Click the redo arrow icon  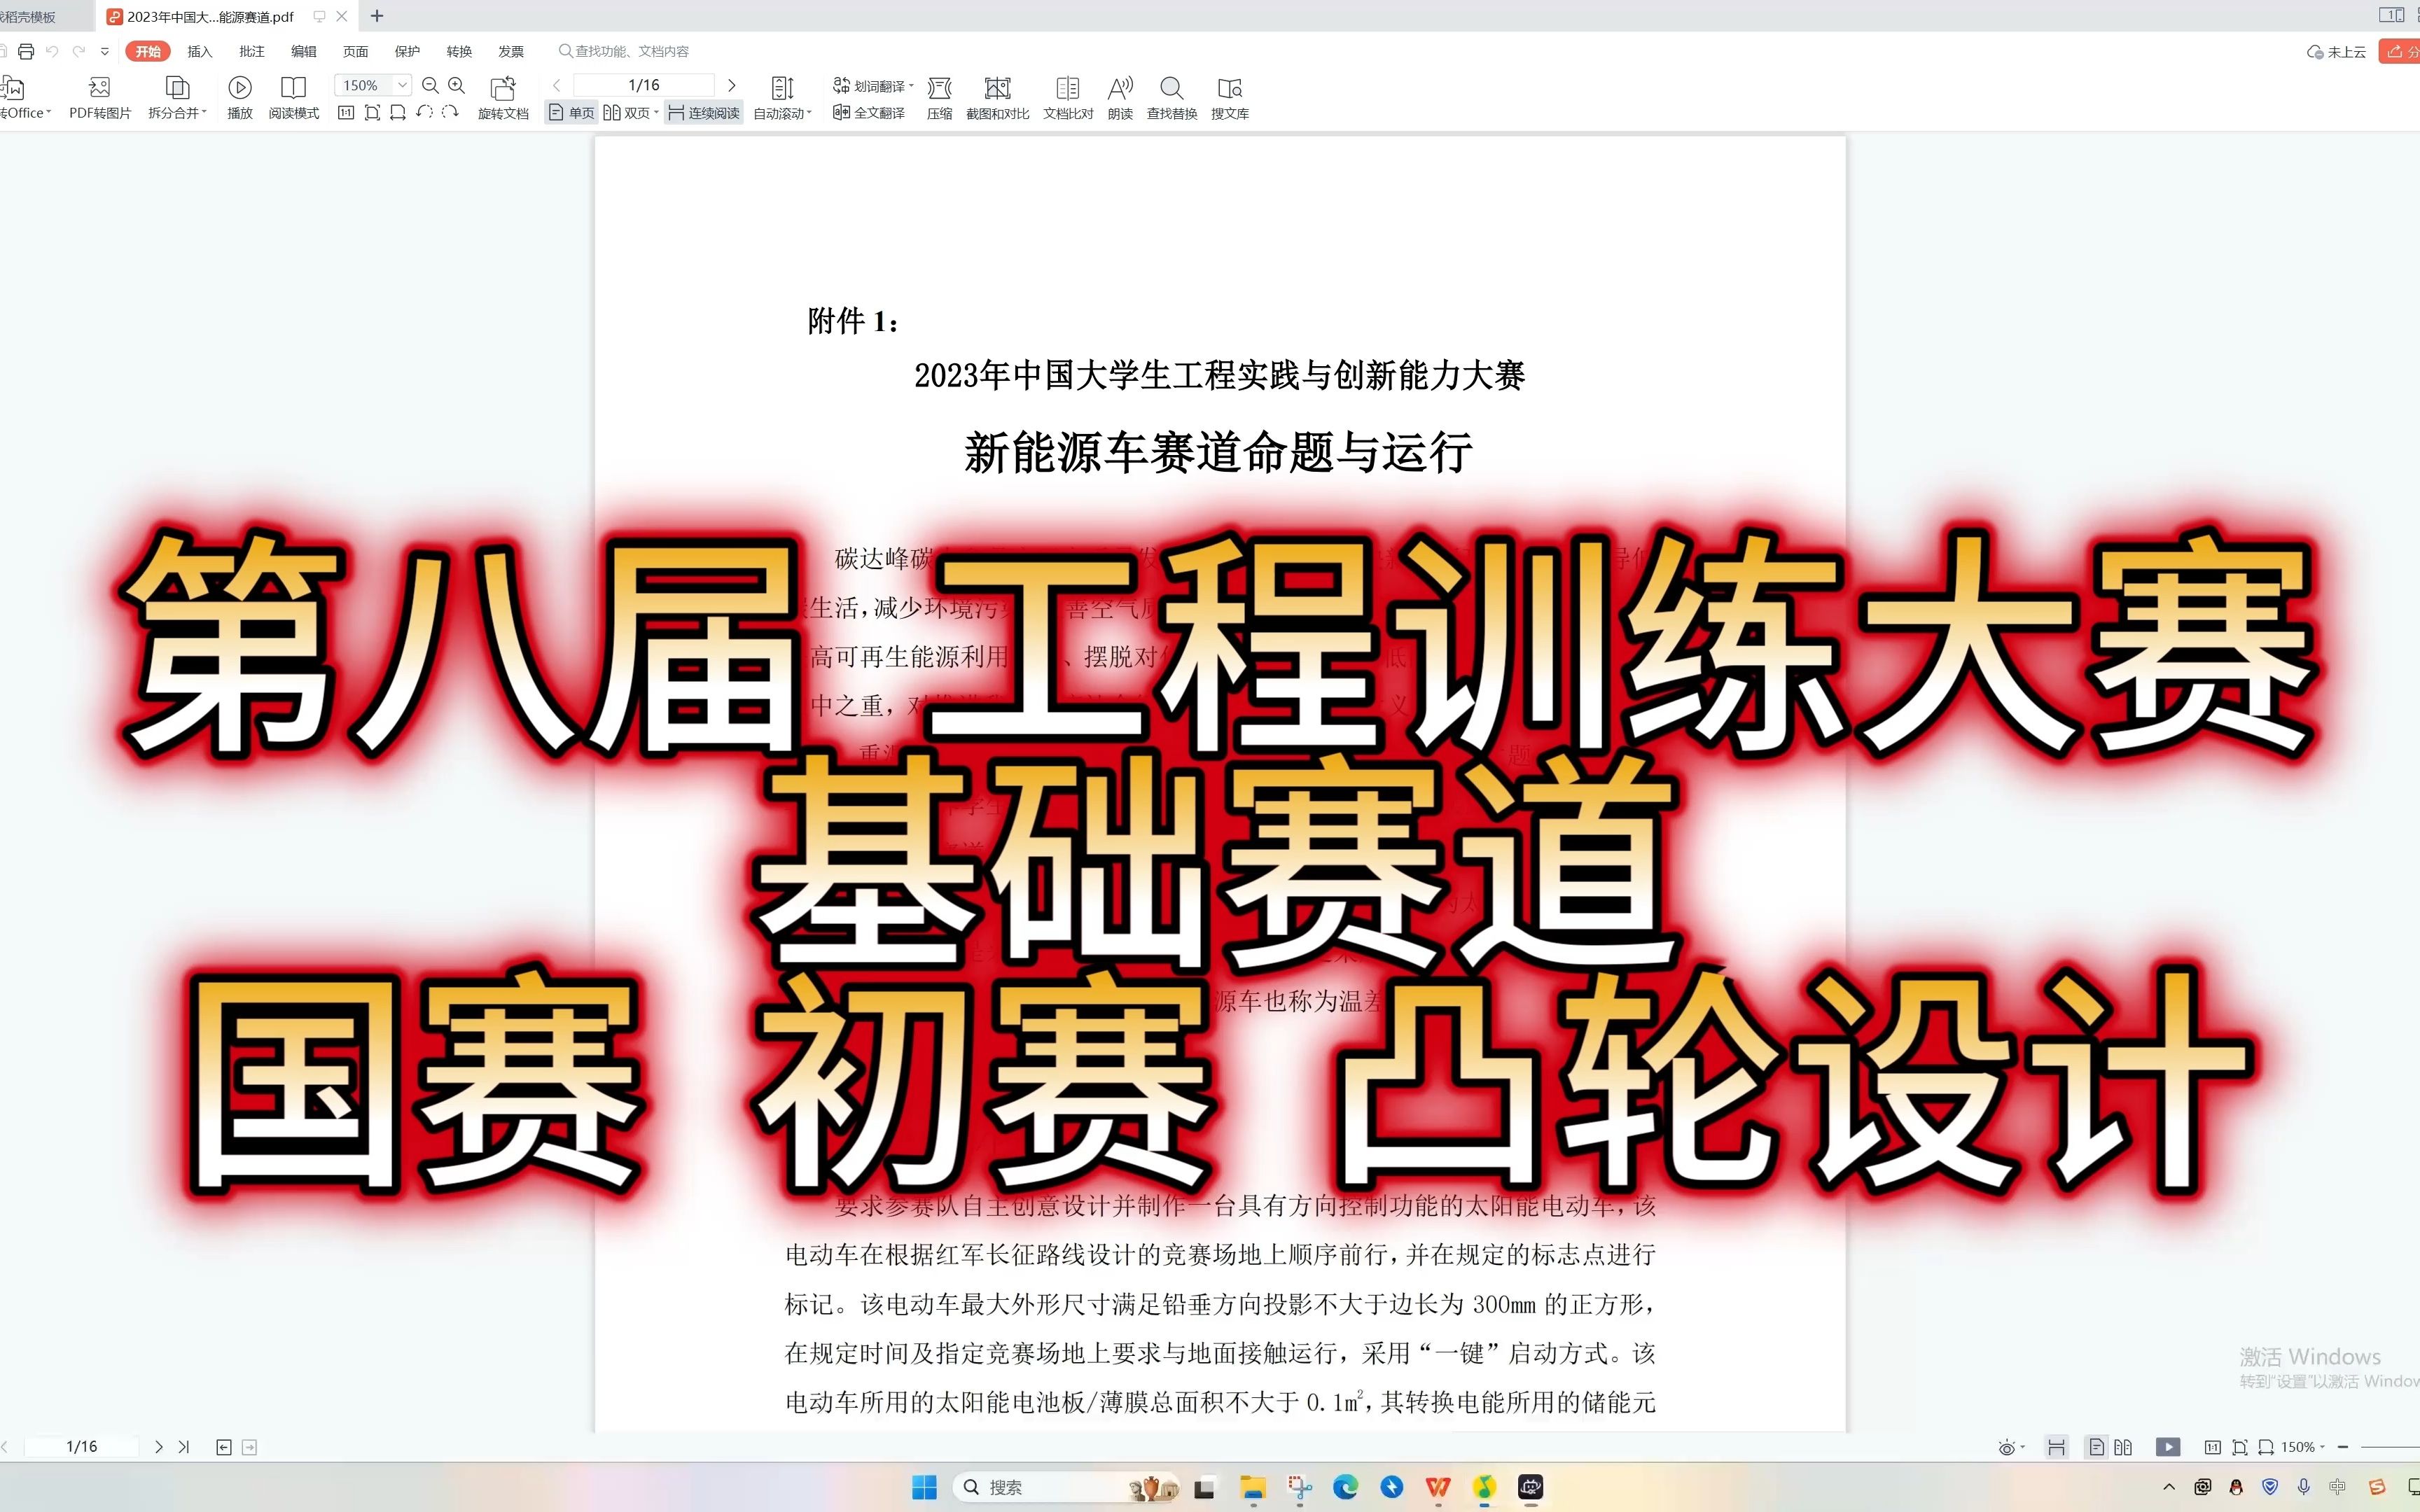(79, 51)
